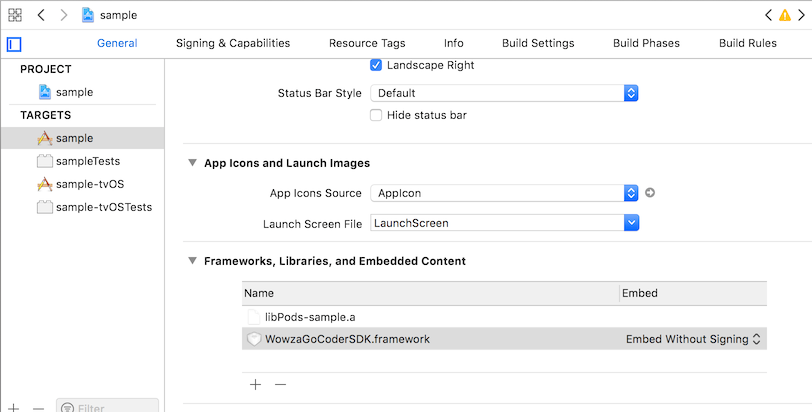Viewport: 812px width, 412px height.
Task: Select the sampleTests target
Action: tap(88, 161)
